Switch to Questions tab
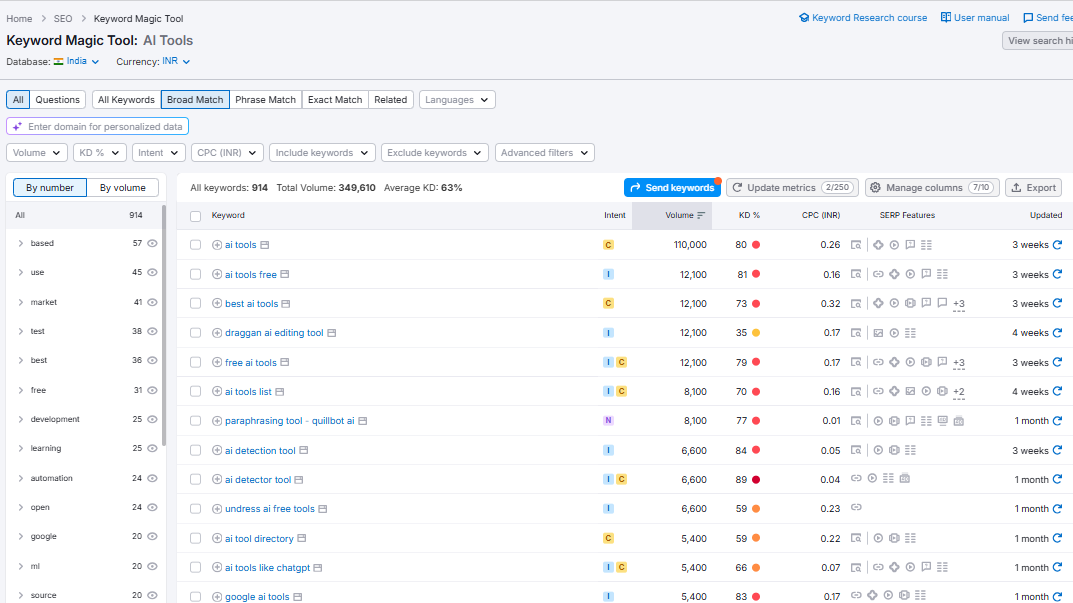Screen dimensions: 1073x603 point(57,99)
